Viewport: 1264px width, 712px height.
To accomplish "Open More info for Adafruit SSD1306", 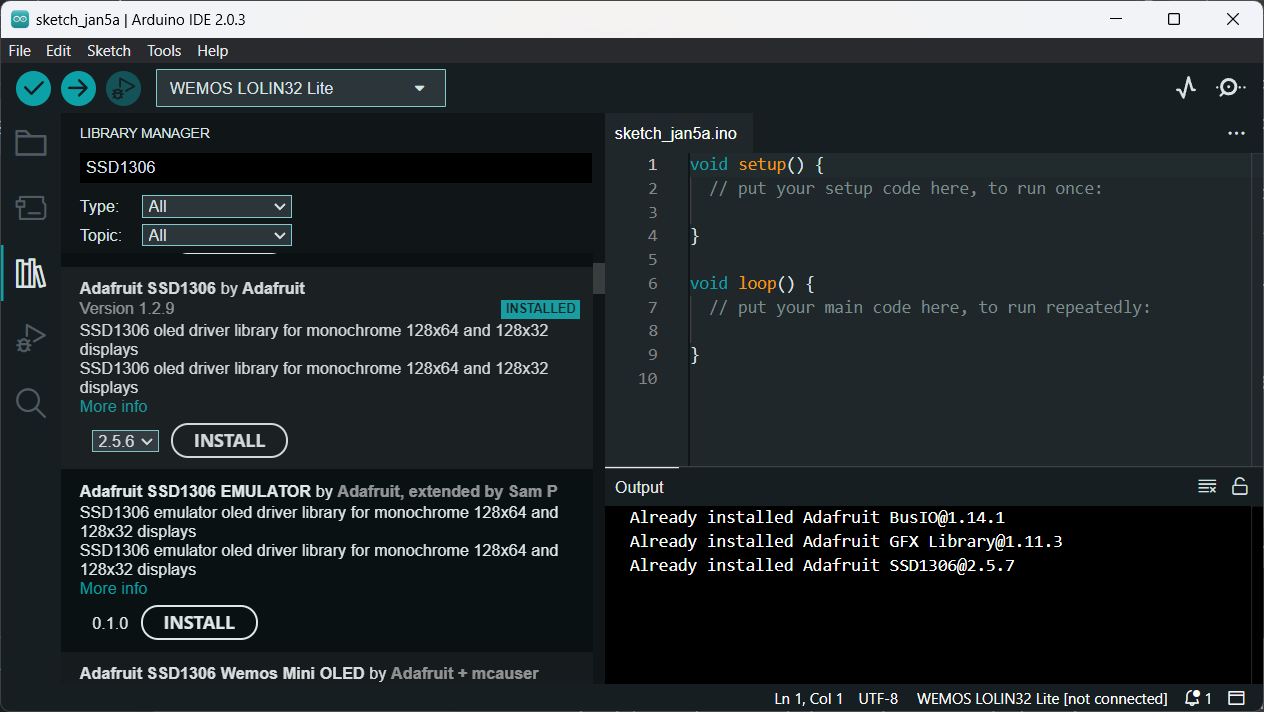I will click(113, 407).
